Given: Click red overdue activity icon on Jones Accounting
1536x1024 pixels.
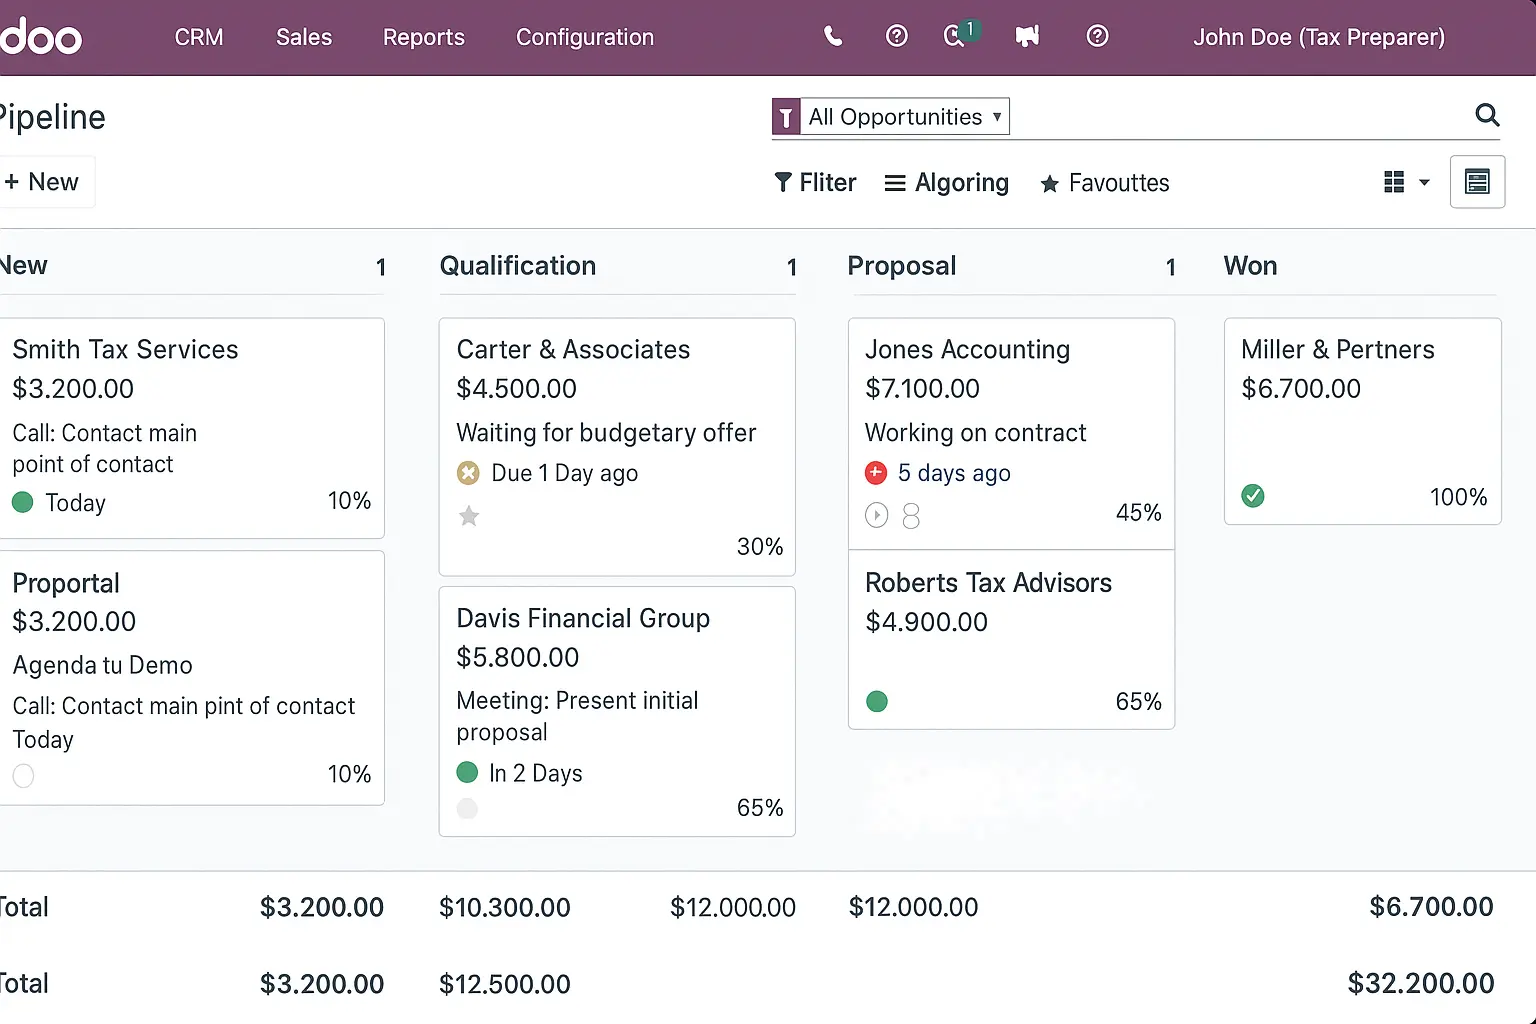Looking at the screenshot, I should (x=875, y=473).
